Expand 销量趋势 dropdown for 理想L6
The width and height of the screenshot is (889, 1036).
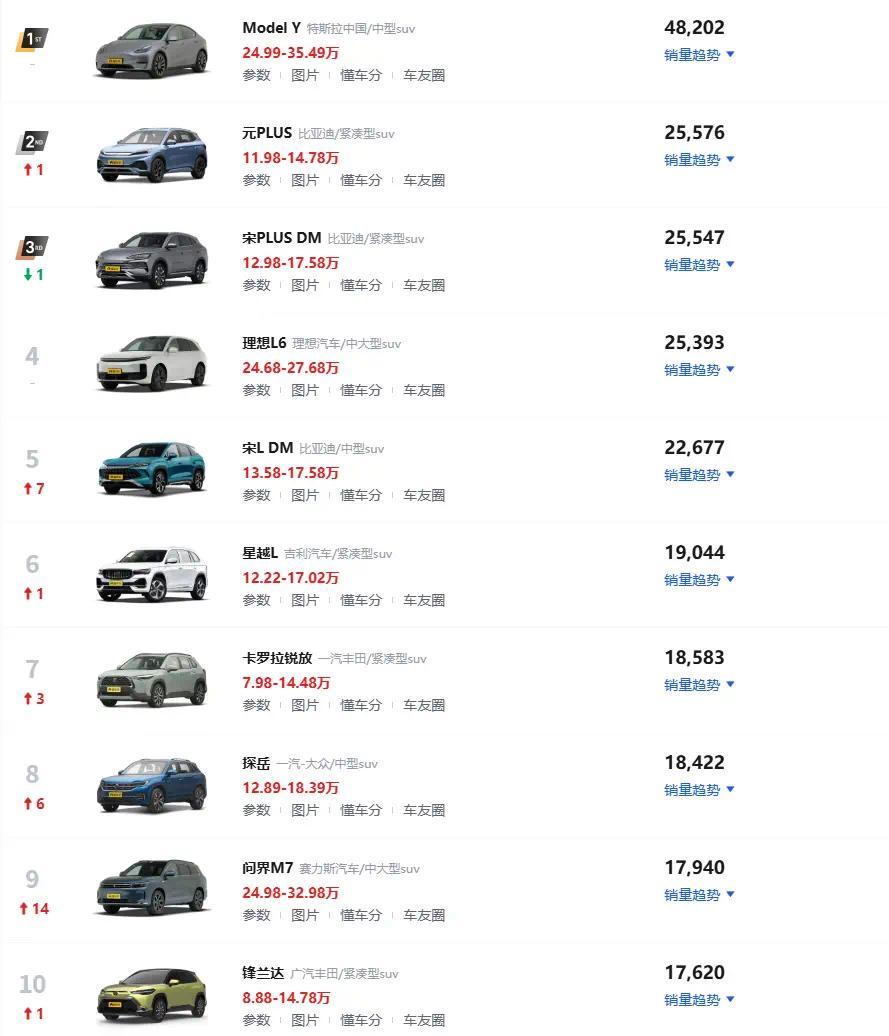pos(699,370)
